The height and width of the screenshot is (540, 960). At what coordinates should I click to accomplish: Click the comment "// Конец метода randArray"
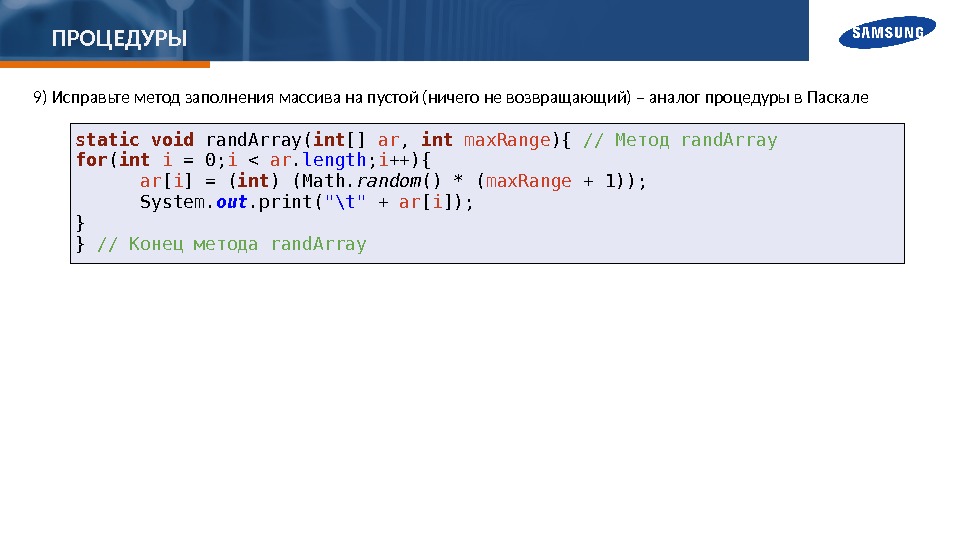[231, 244]
